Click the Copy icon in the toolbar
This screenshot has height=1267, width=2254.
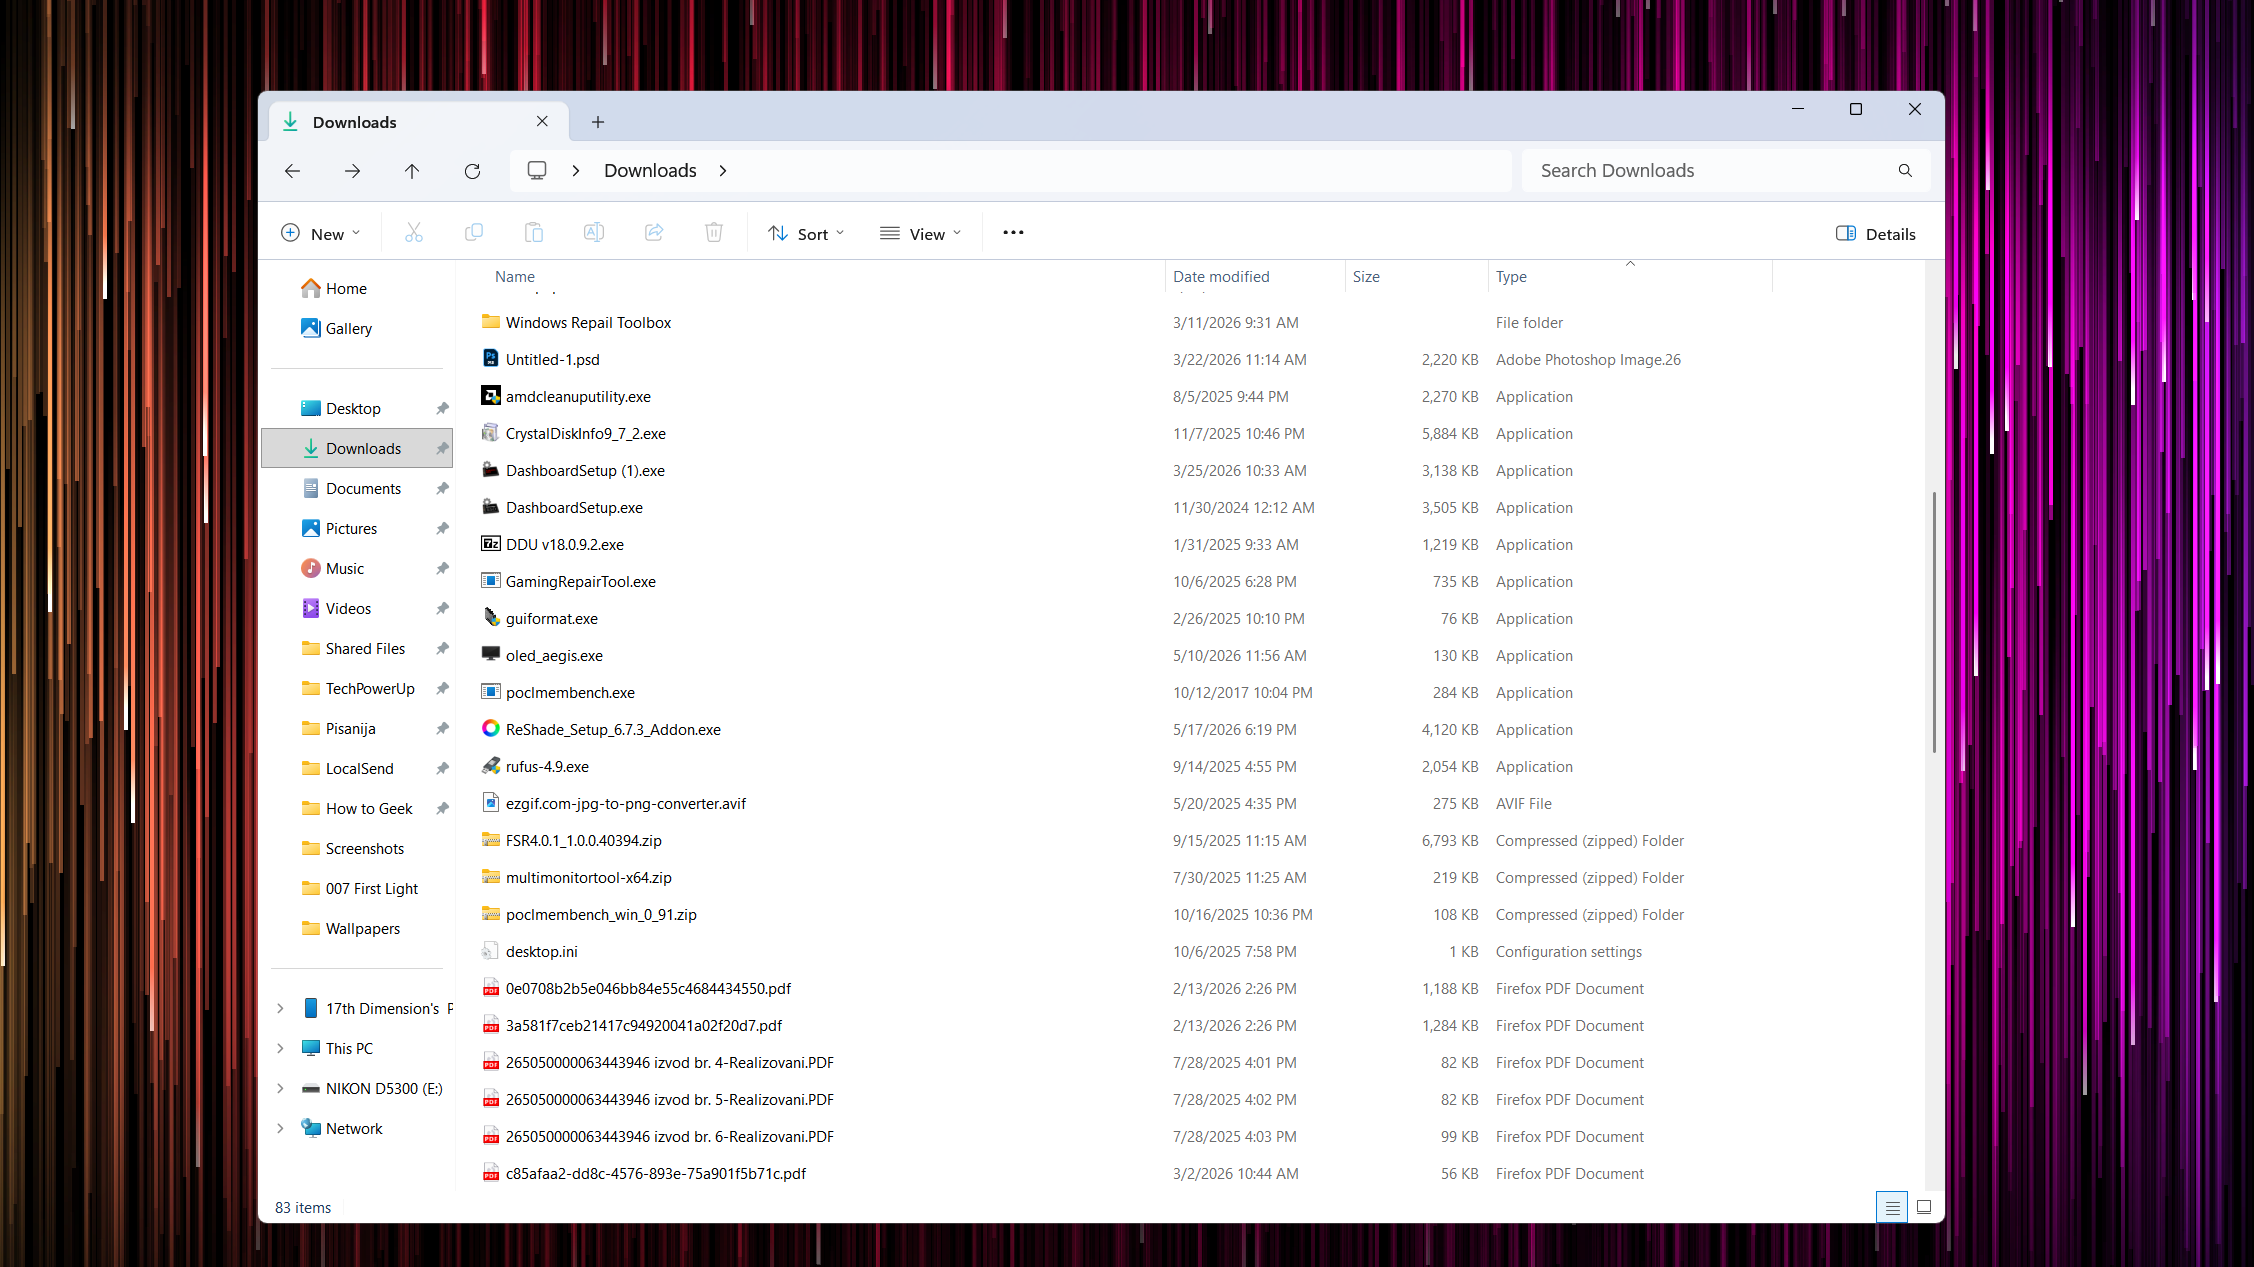tap(474, 233)
